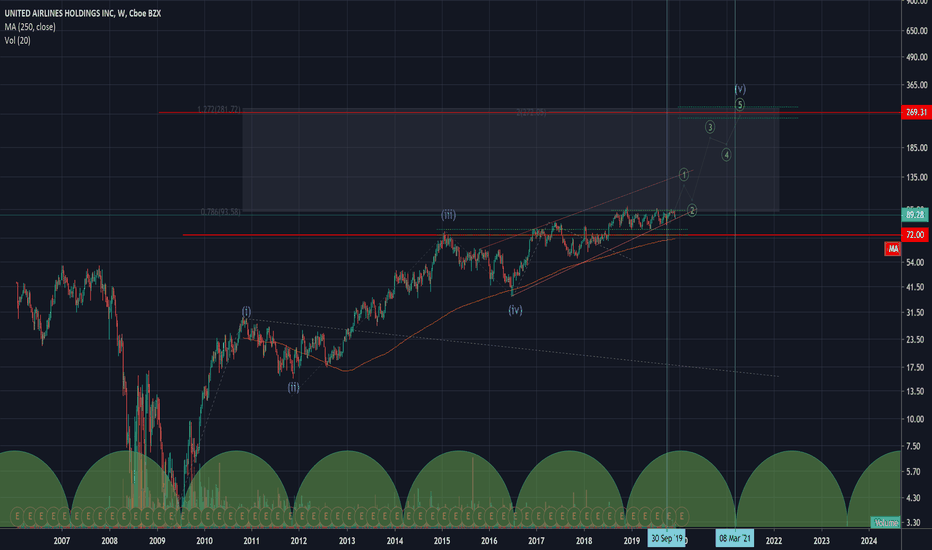The image size is (932, 550).
Task: Click the 2010 year label on the time axis
Action: [x=204, y=540]
